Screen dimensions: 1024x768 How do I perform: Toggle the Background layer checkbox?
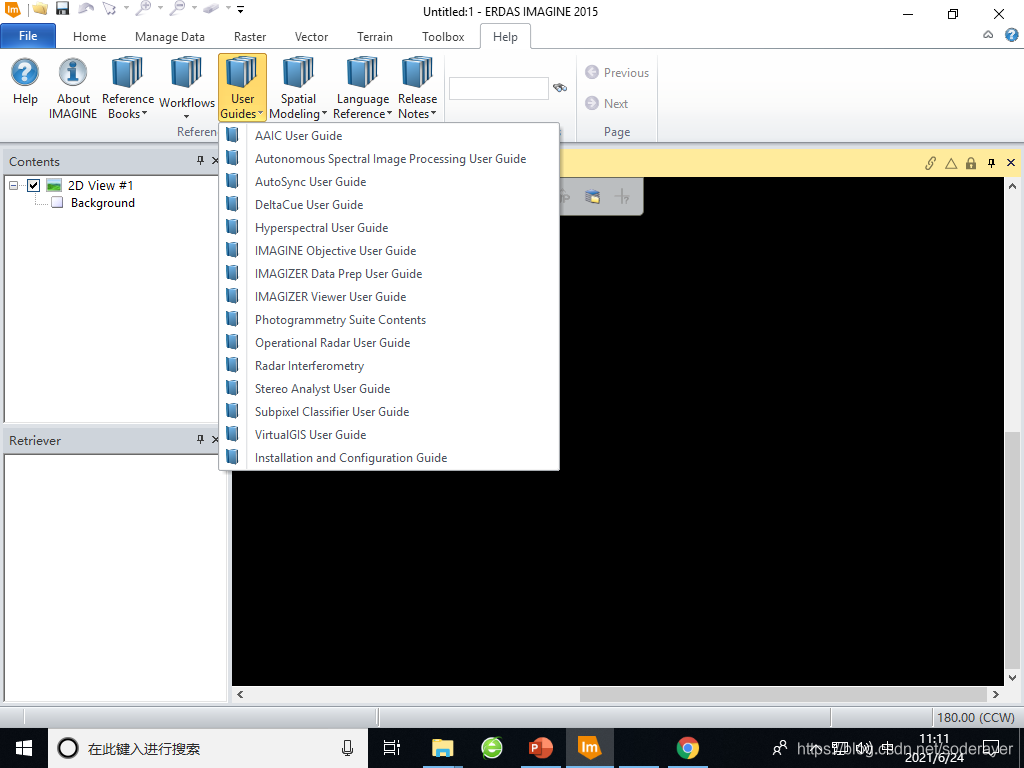(x=57, y=202)
